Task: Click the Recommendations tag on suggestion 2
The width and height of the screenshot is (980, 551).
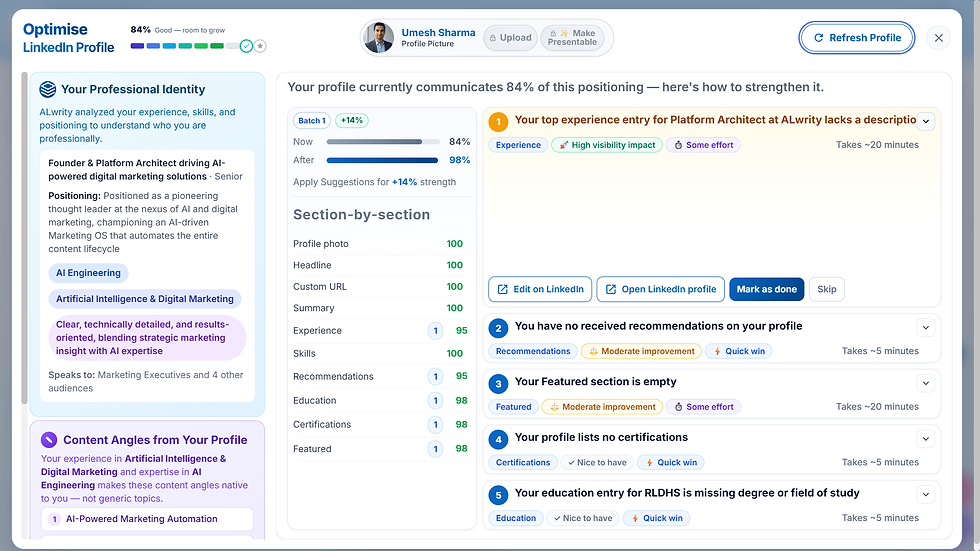Action: (x=532, y=351)
